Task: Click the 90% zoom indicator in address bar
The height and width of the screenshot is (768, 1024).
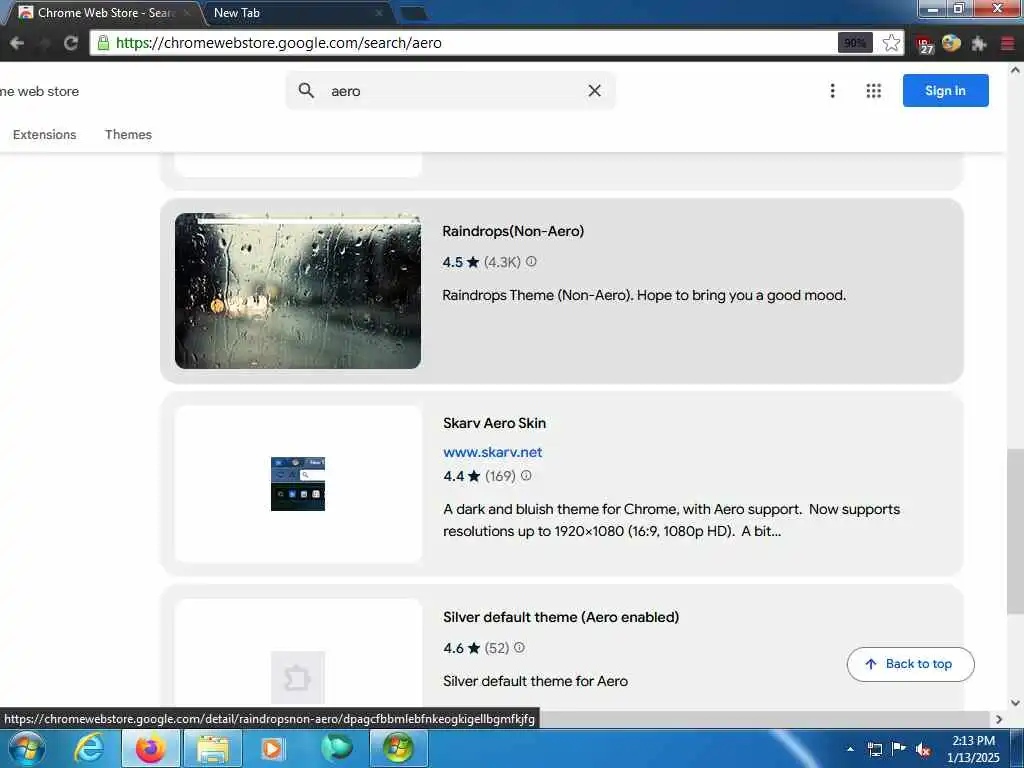Action: 855,43
